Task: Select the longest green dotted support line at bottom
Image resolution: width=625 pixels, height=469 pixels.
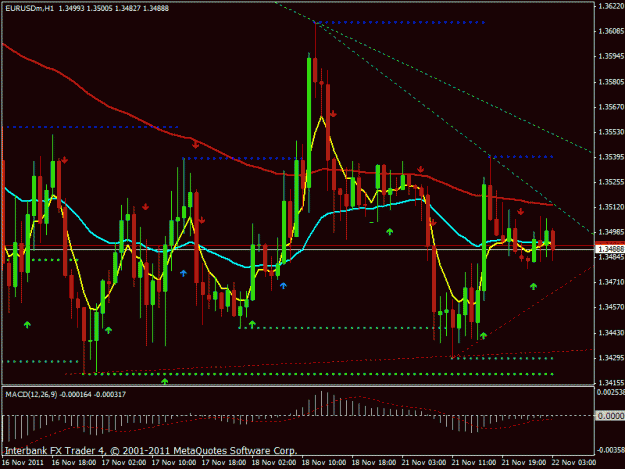Action: [x=318, y=374]
